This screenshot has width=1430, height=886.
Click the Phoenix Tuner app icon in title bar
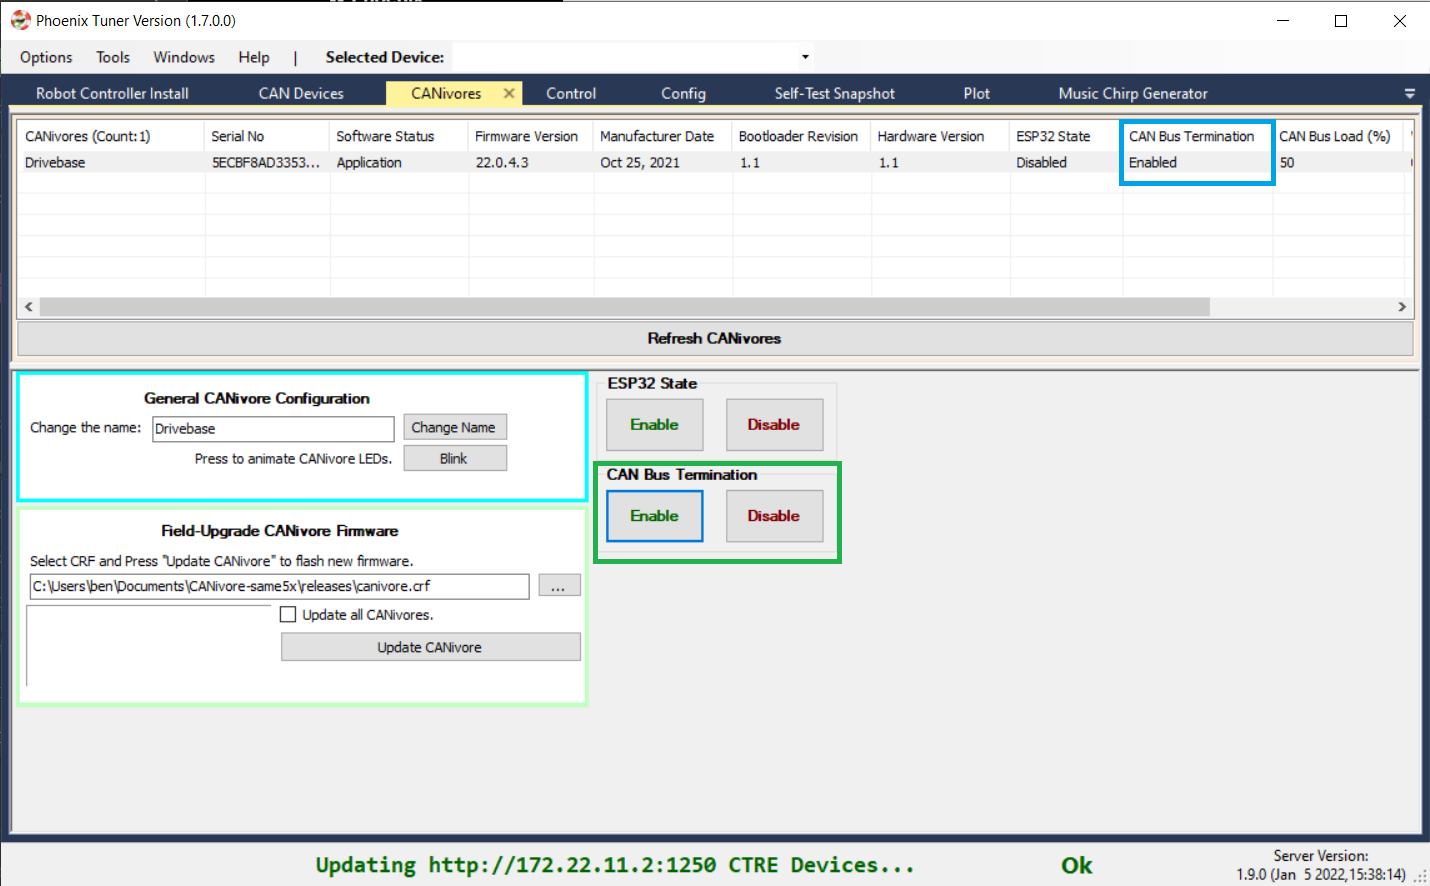[x=20, y=20]
